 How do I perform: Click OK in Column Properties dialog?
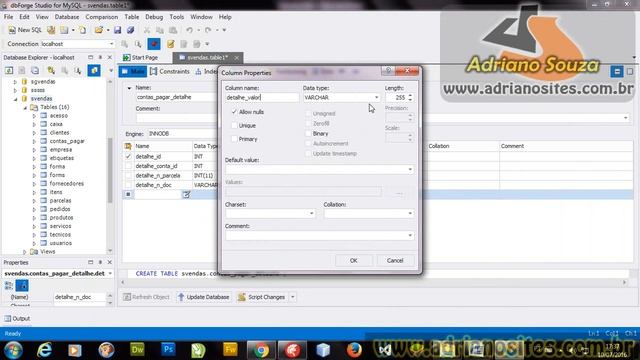[x=353, y=260]
